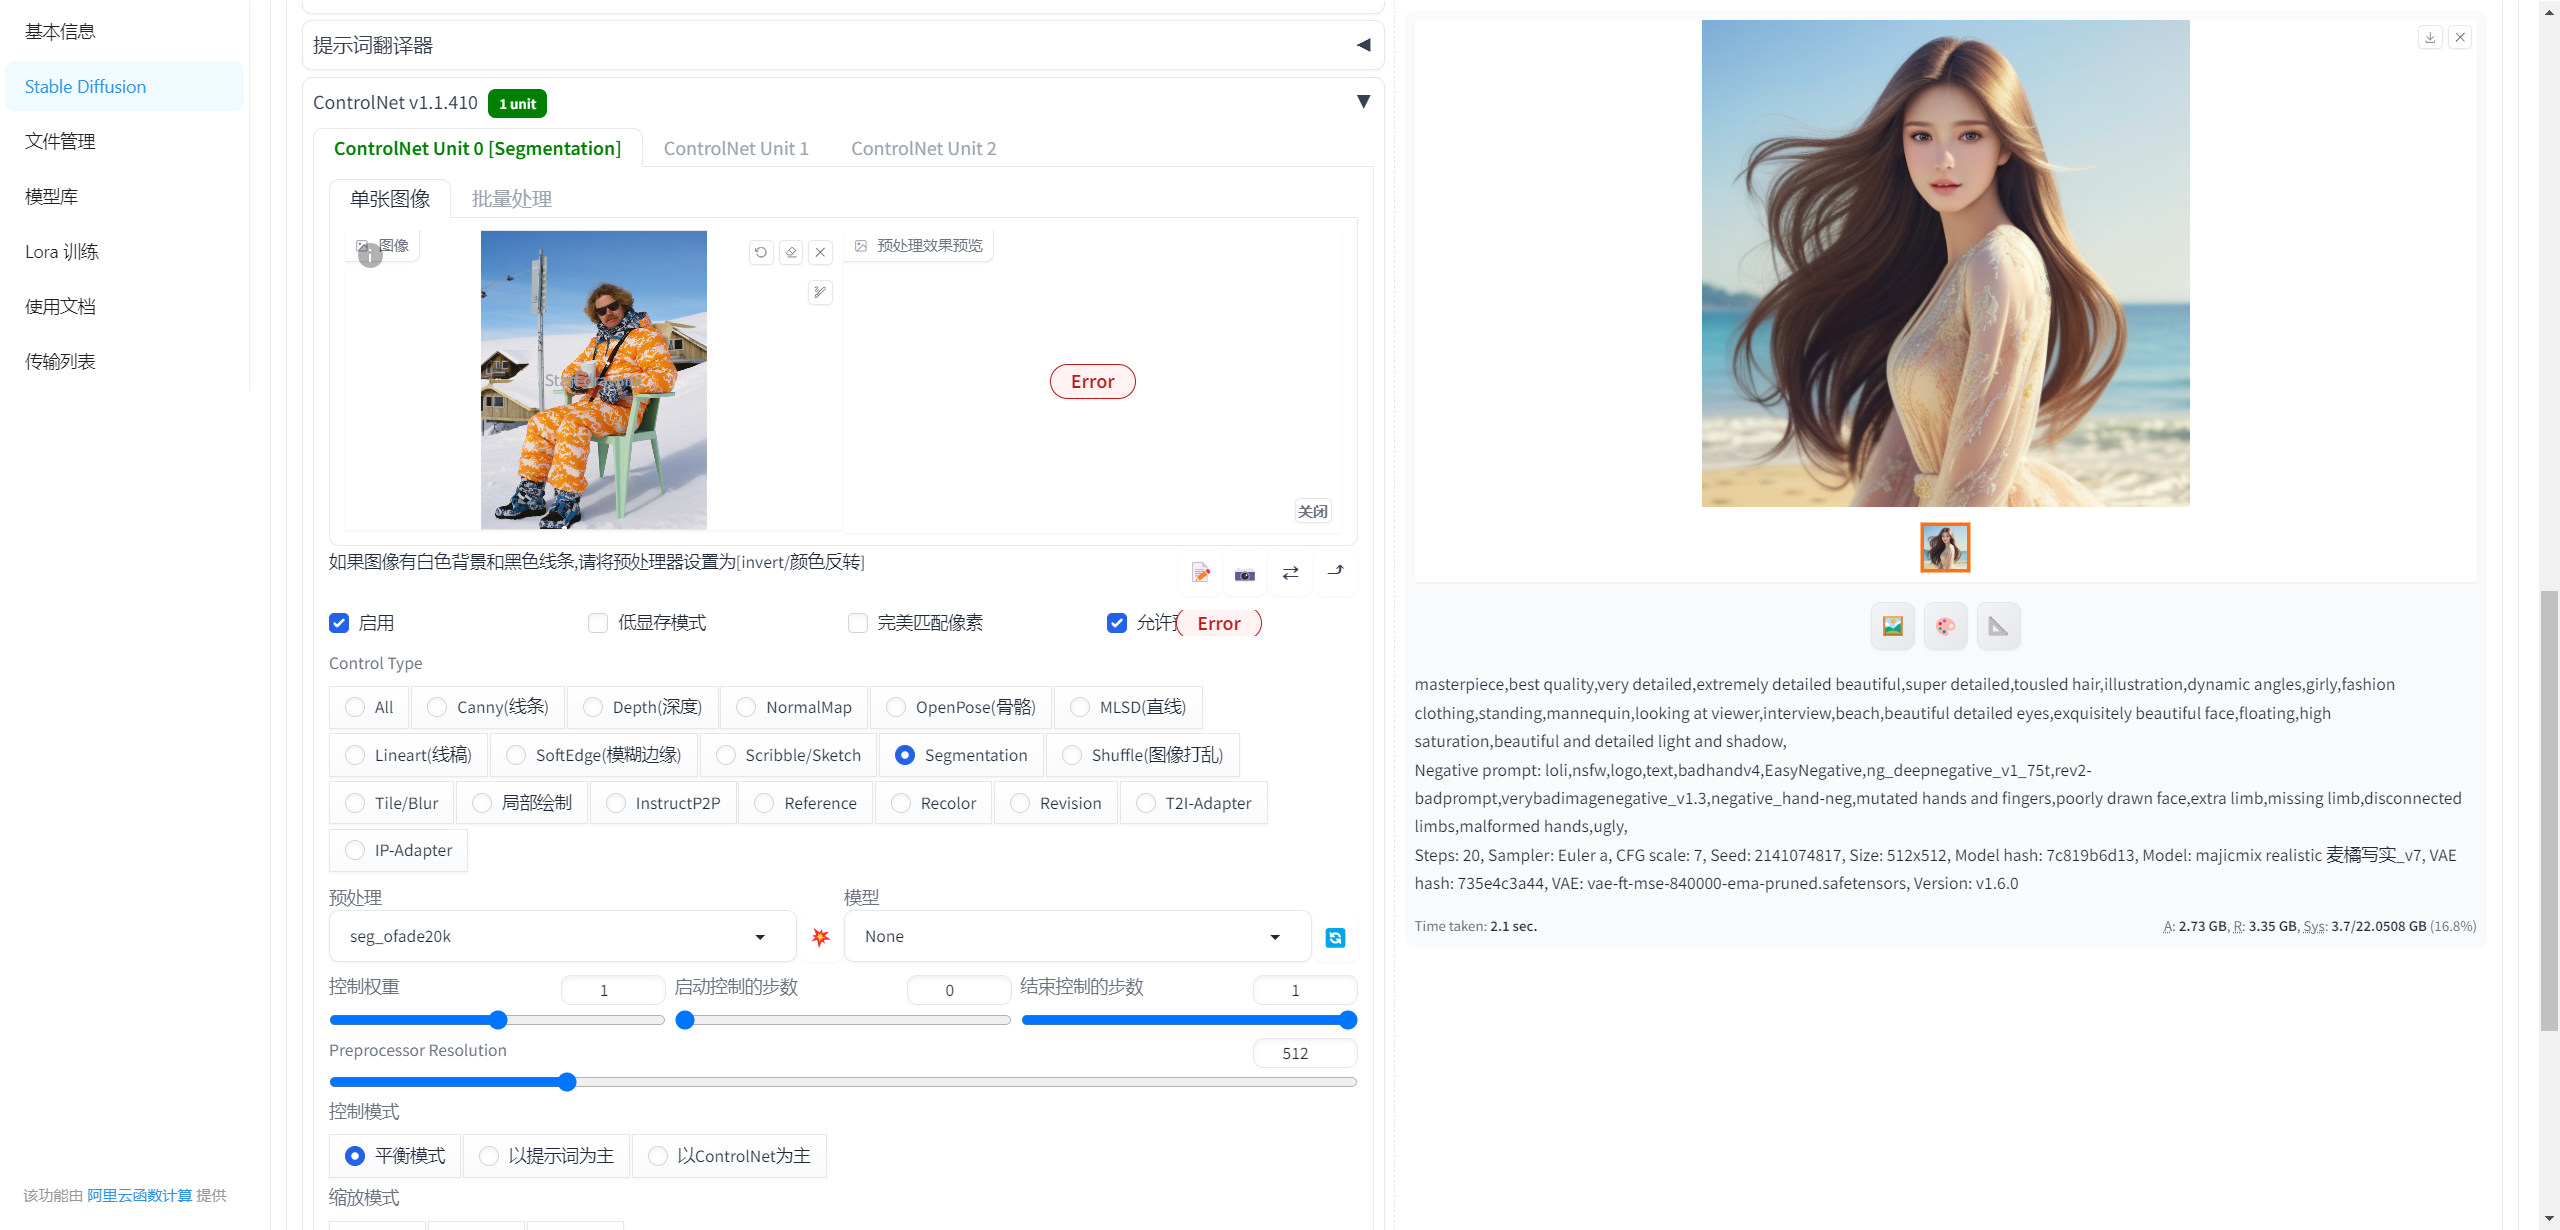Image resolution: width=2560 pixels, height=1230 pixels.
Task: Send result to img2img with picture-frame icon
Action: coord(1892,626)
